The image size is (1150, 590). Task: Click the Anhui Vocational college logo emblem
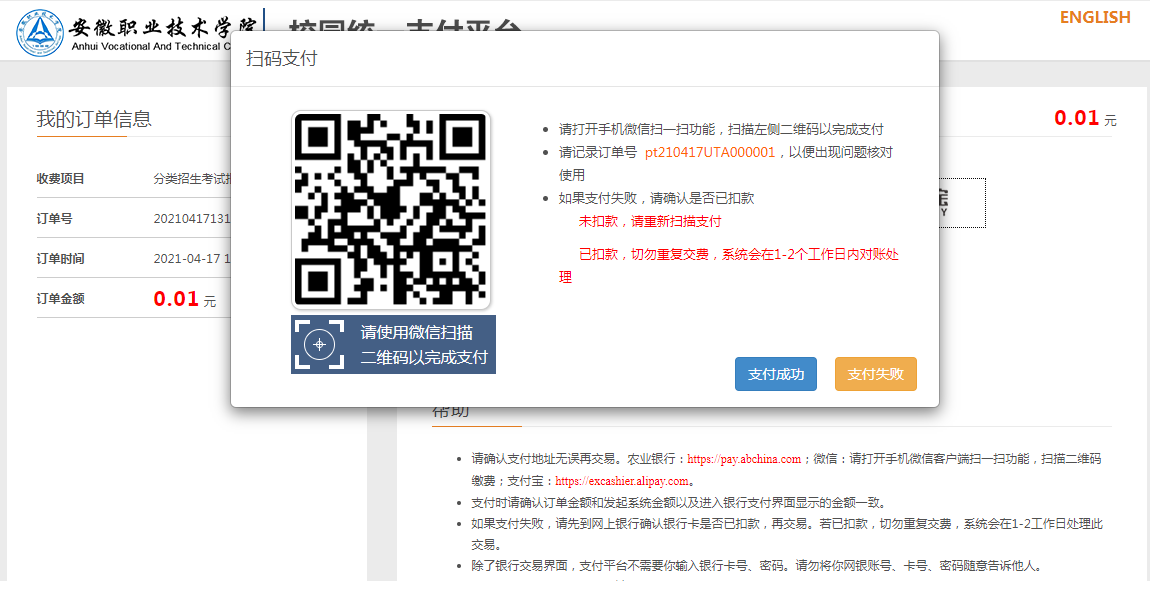pos(39,33)
